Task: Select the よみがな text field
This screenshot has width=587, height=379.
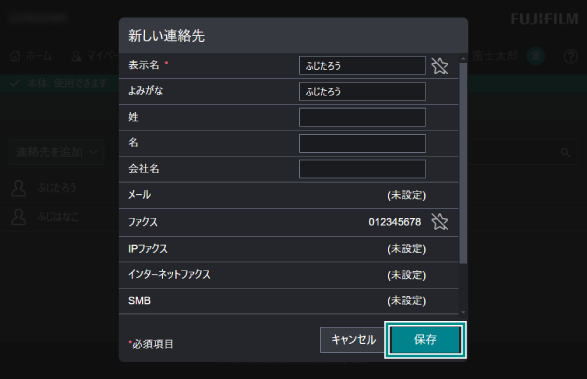Action: pyautogui.click(x=362, y=91)
